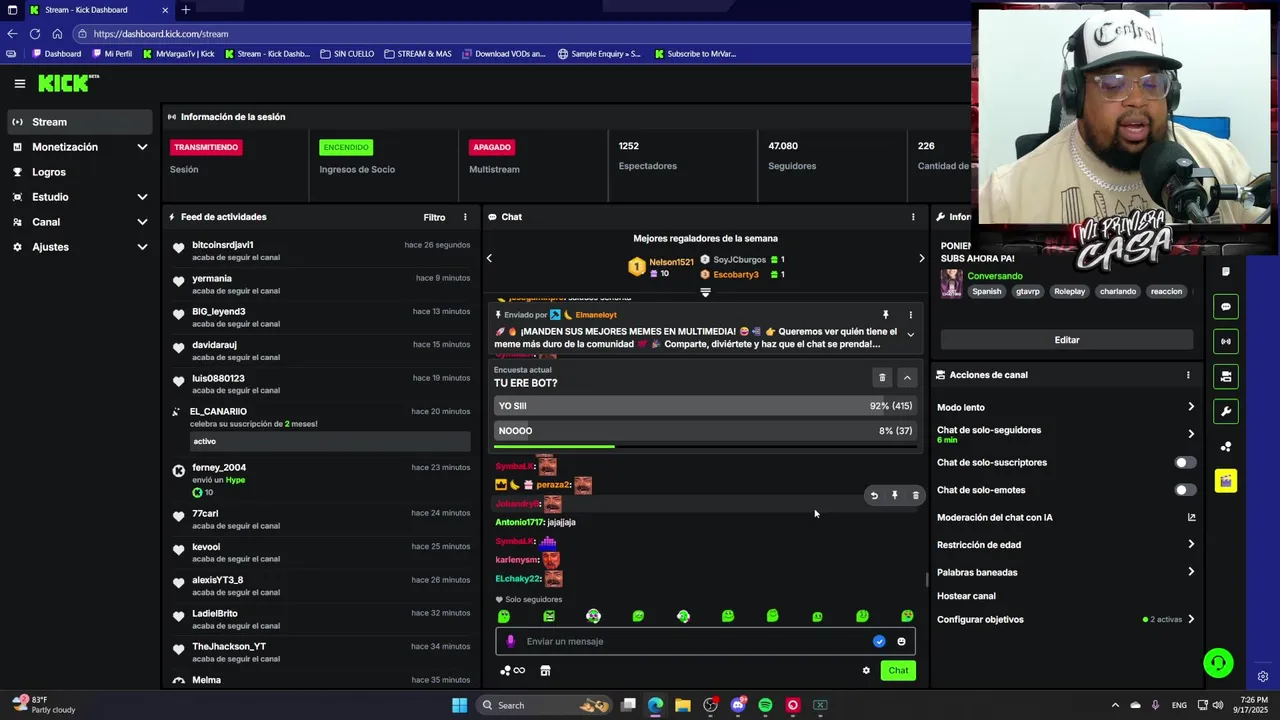Click the points infinity icon below the message box
1280x720 pixels.
pos(513,671)
